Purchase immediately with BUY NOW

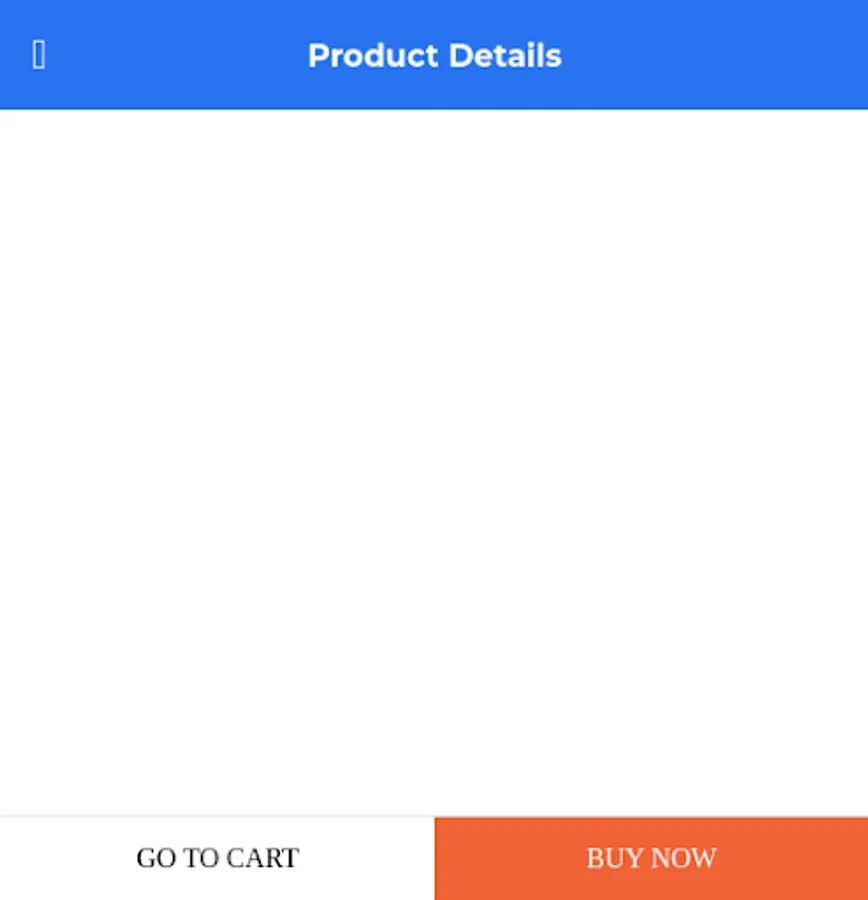point(651,858)
